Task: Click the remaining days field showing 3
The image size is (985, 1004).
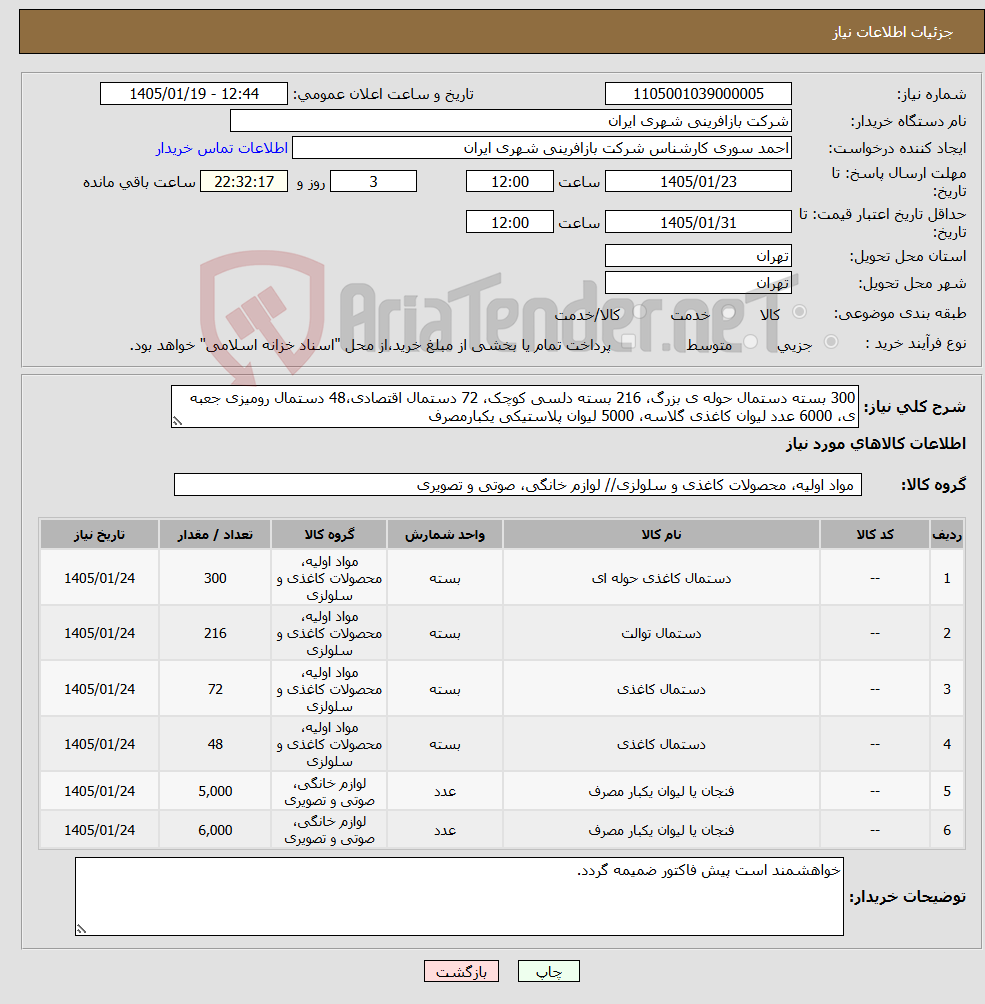Action: pos(373,181)
